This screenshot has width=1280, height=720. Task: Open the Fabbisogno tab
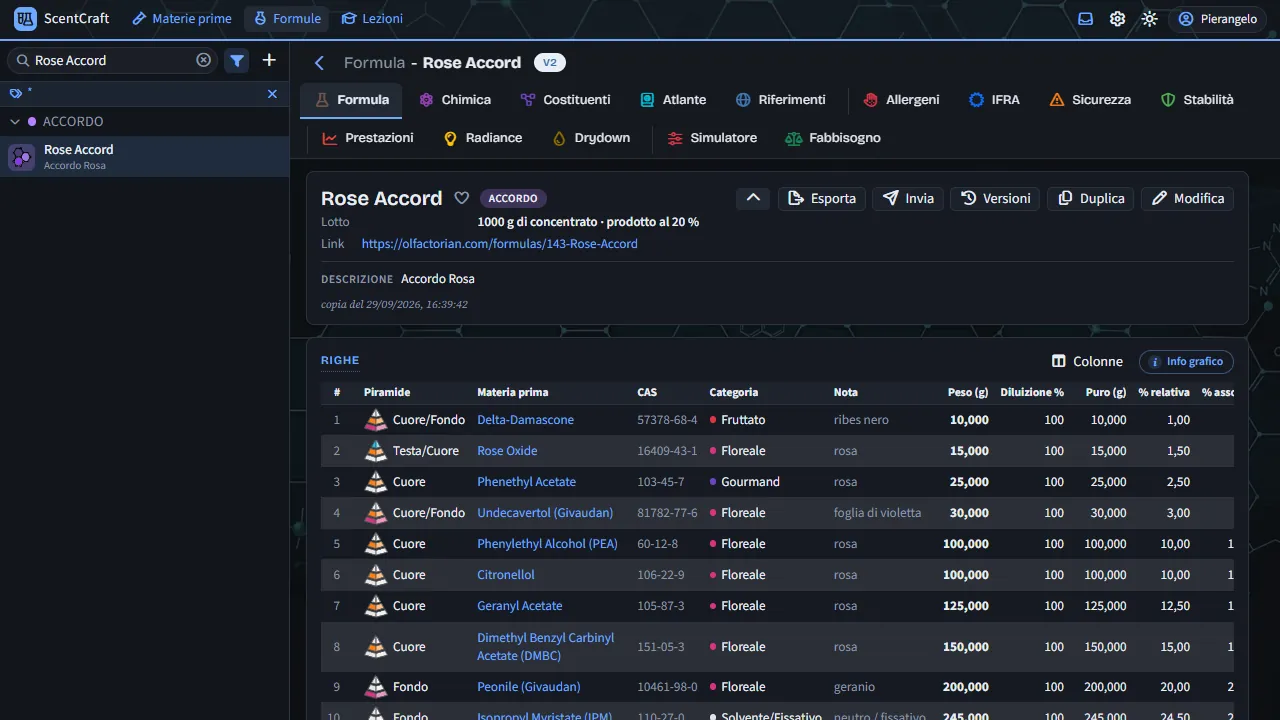(833, 138)
